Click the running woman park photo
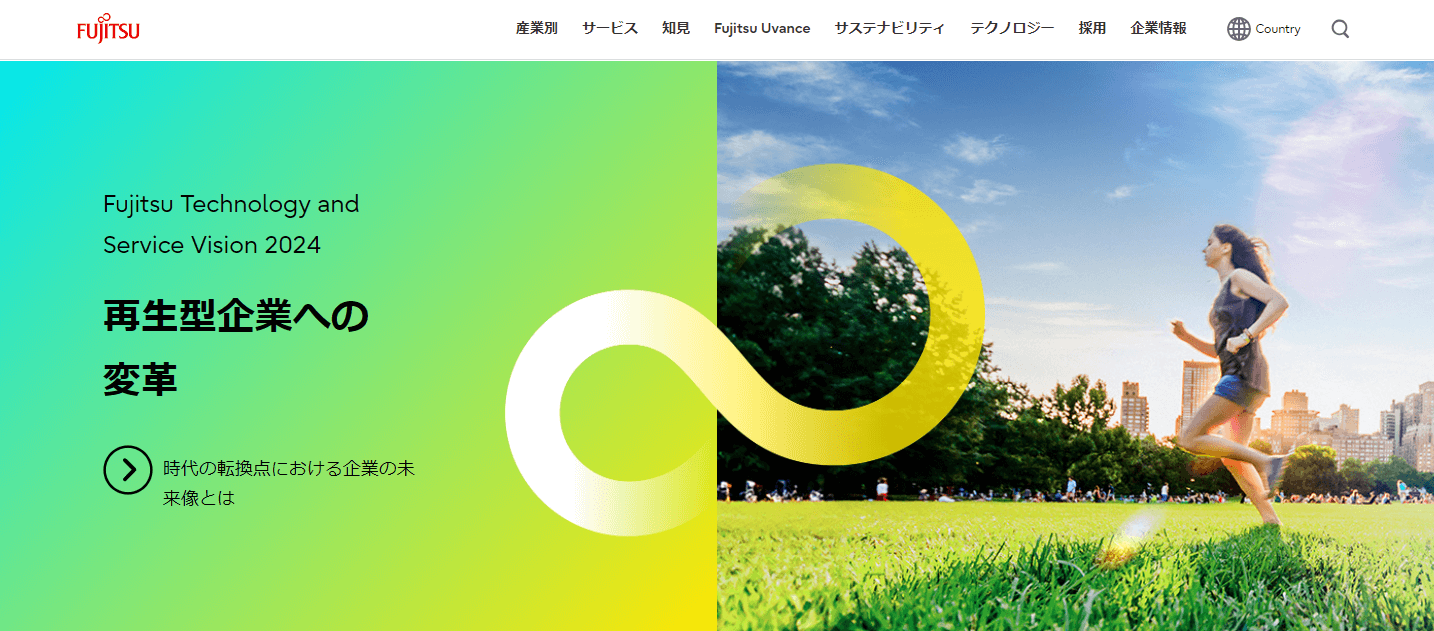The height and width of the screenshot is (631, 1434). [1075, 346]
